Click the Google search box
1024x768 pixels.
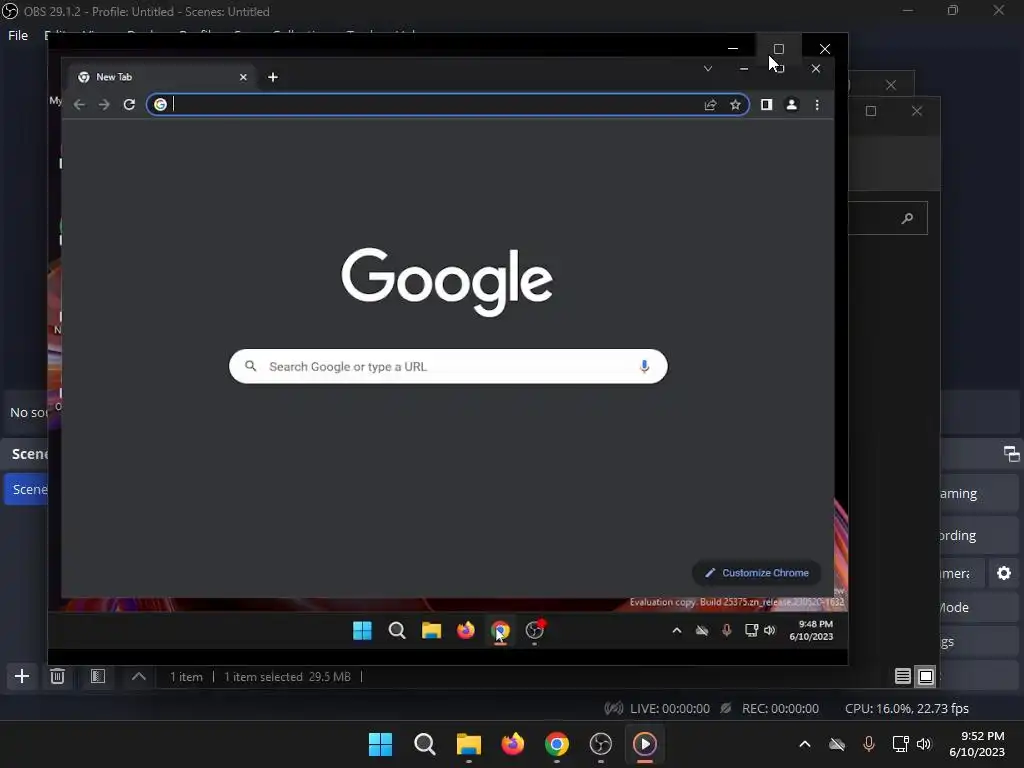click(x=448, y=366)
